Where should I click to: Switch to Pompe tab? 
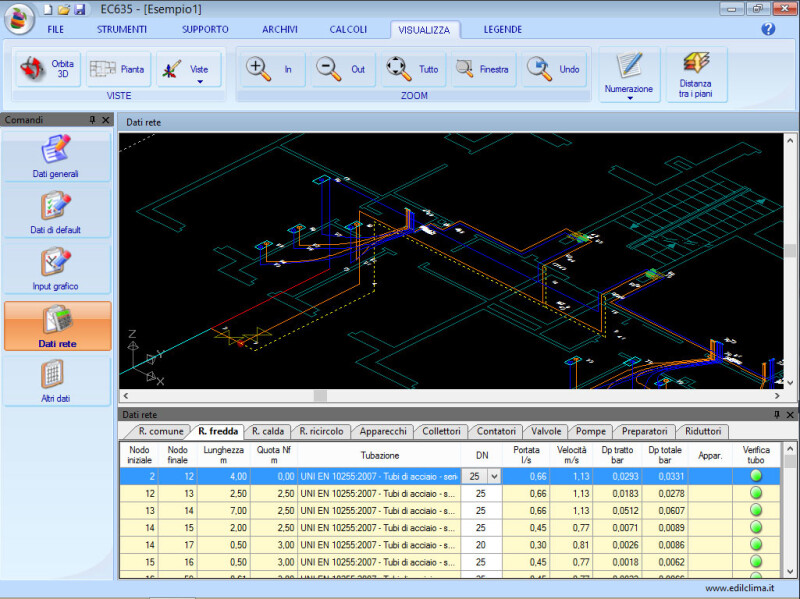tap(591, 432)
